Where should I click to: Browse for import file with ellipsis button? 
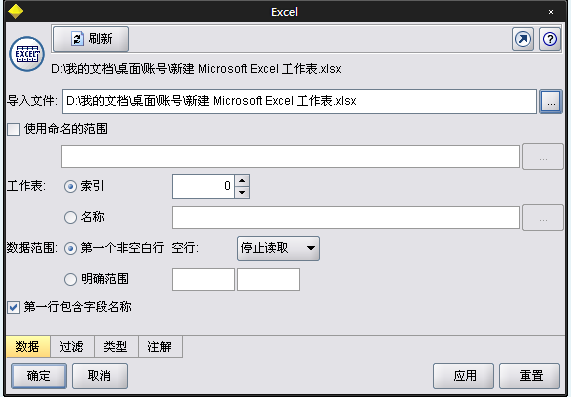(551, 101)
